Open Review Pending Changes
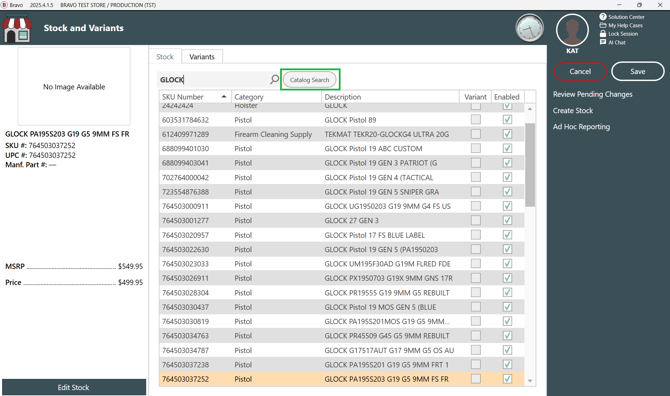This screenshot has height=396, width=670. (592, 94)
